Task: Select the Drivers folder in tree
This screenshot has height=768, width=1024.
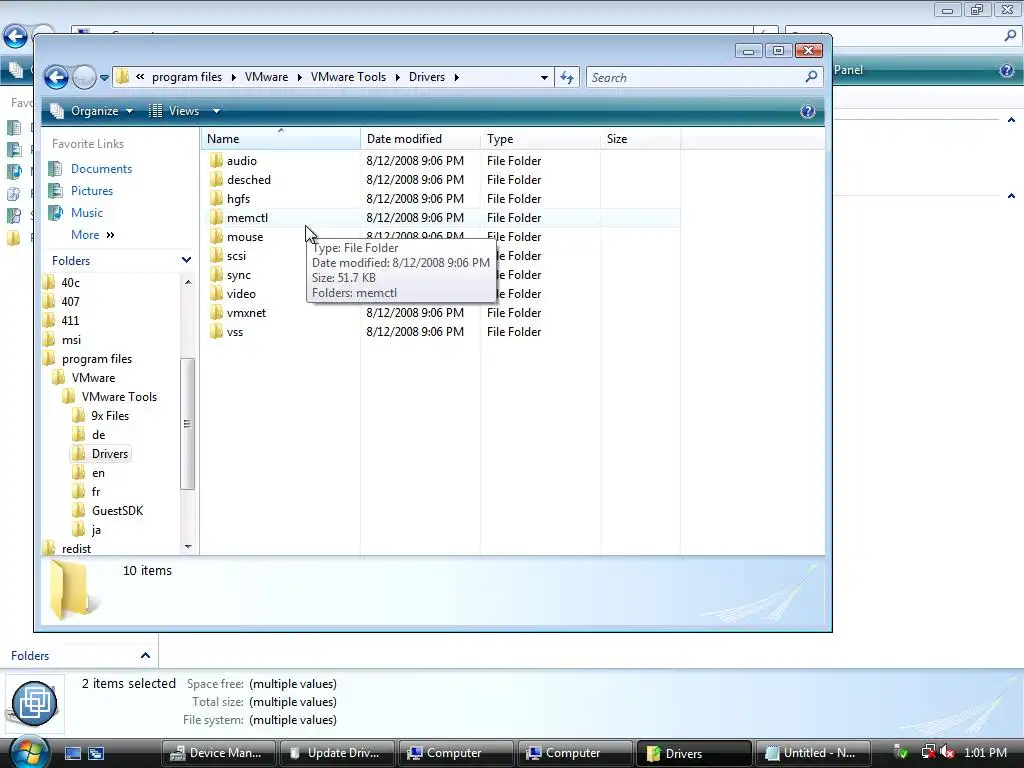Action: [x=110, y=454]
